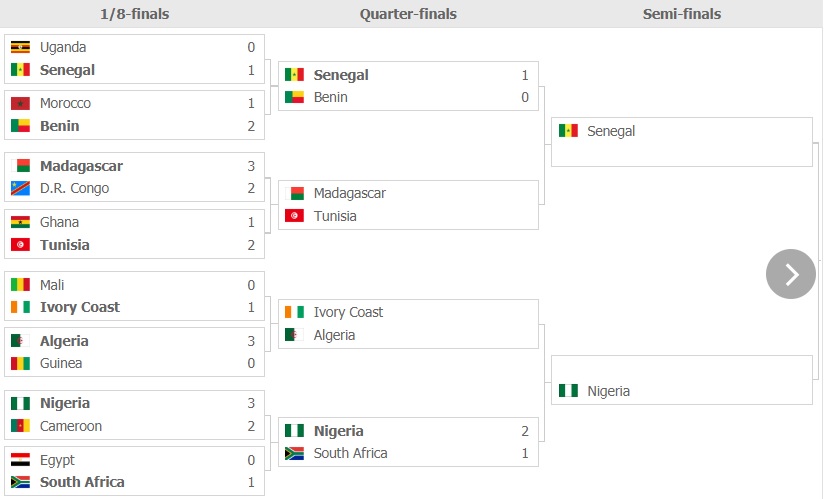Select Tunisia in the Quarter-finals match

[335, 216]
